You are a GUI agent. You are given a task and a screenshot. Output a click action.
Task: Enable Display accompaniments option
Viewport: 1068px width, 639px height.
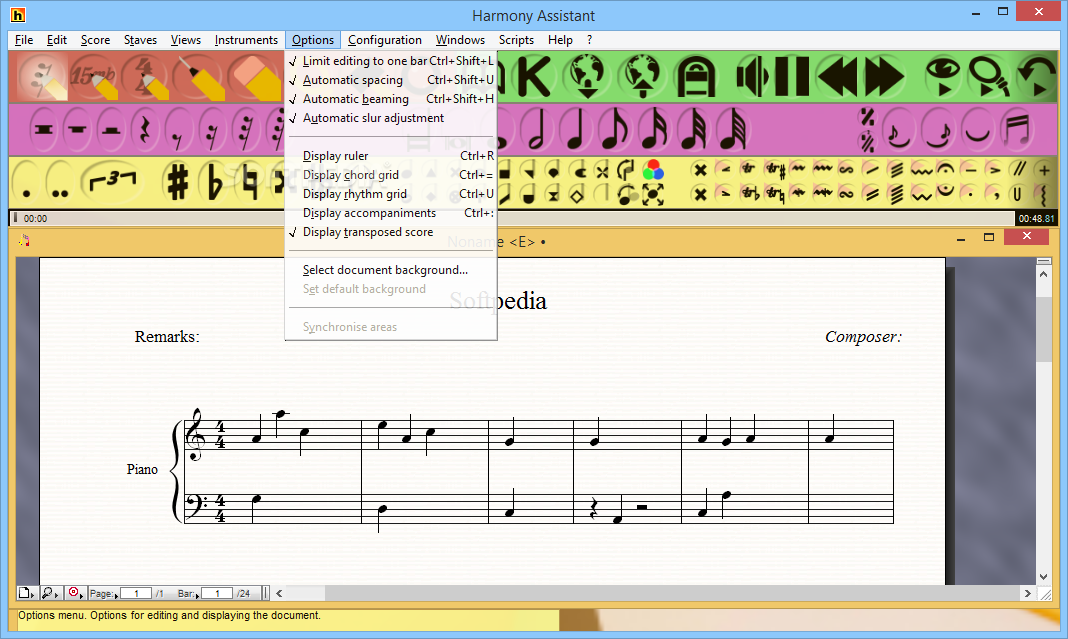click(391, 213)
